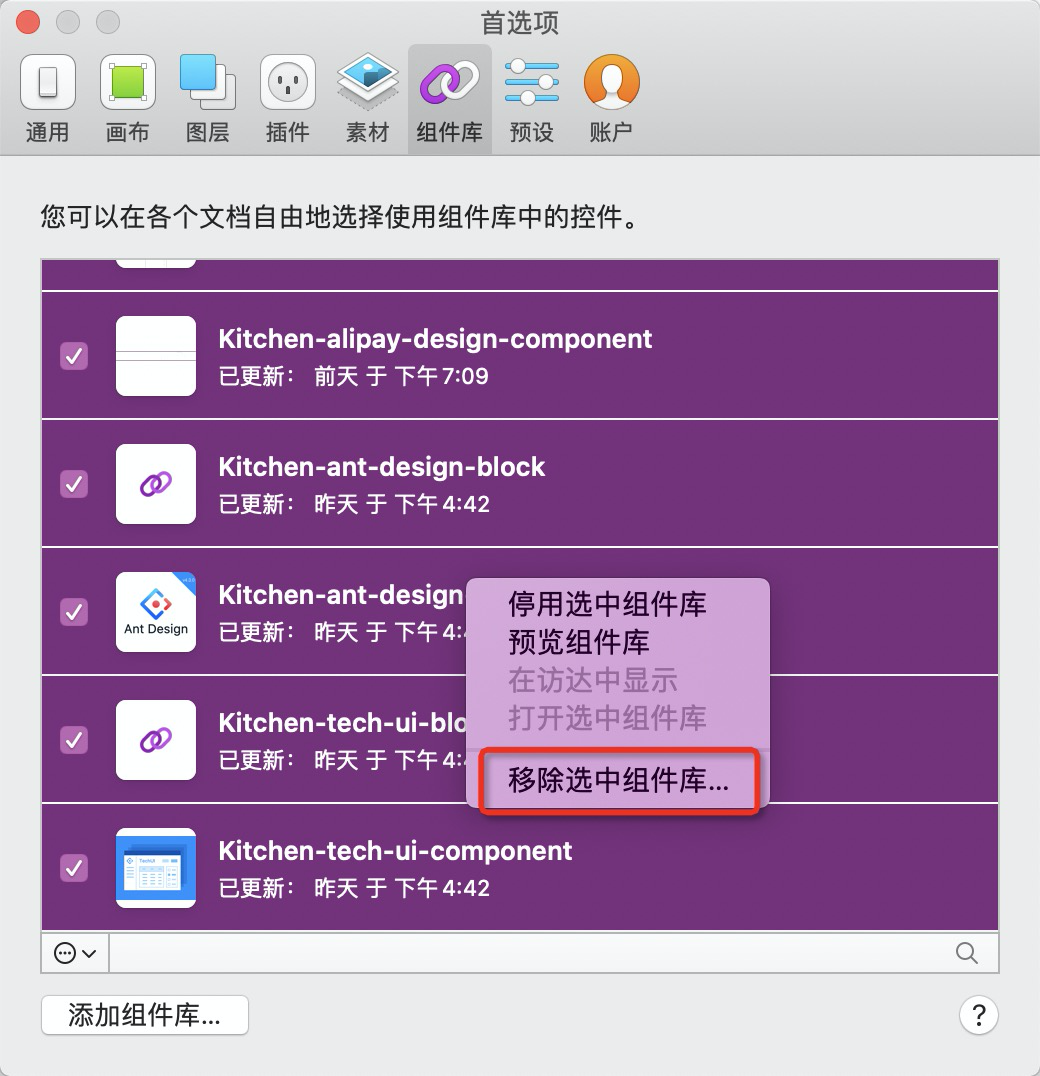Choose 移除选中组件库… in the context menu
This screenshot has width=1040, height=1076.
(618, 780)
